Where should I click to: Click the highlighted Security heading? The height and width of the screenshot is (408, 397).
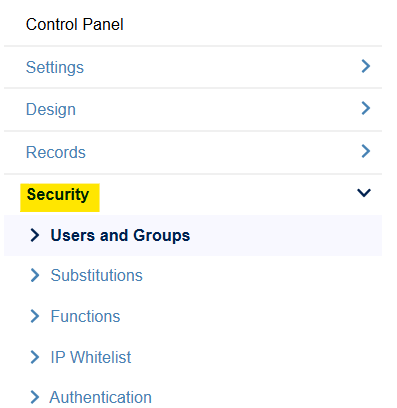point(58,194)
